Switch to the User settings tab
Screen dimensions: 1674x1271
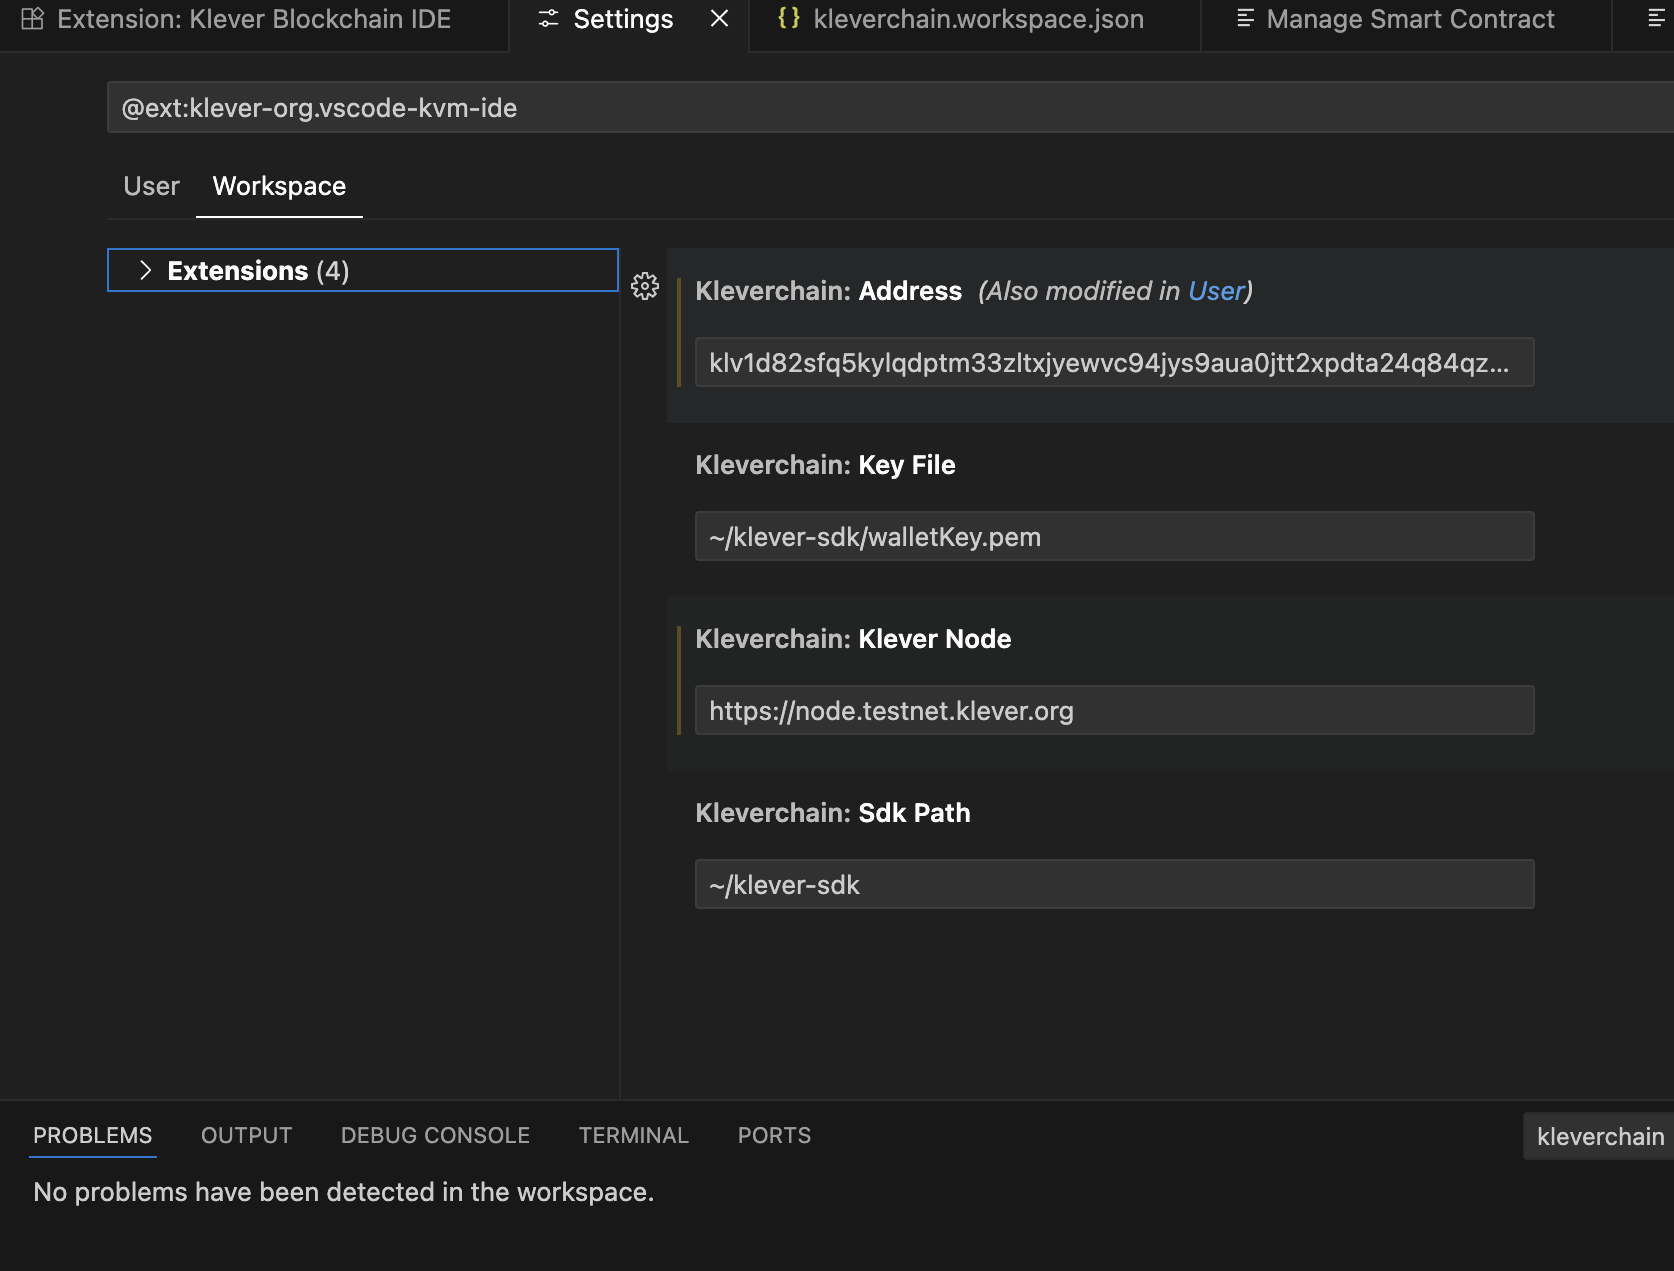[x=151, y=187]
